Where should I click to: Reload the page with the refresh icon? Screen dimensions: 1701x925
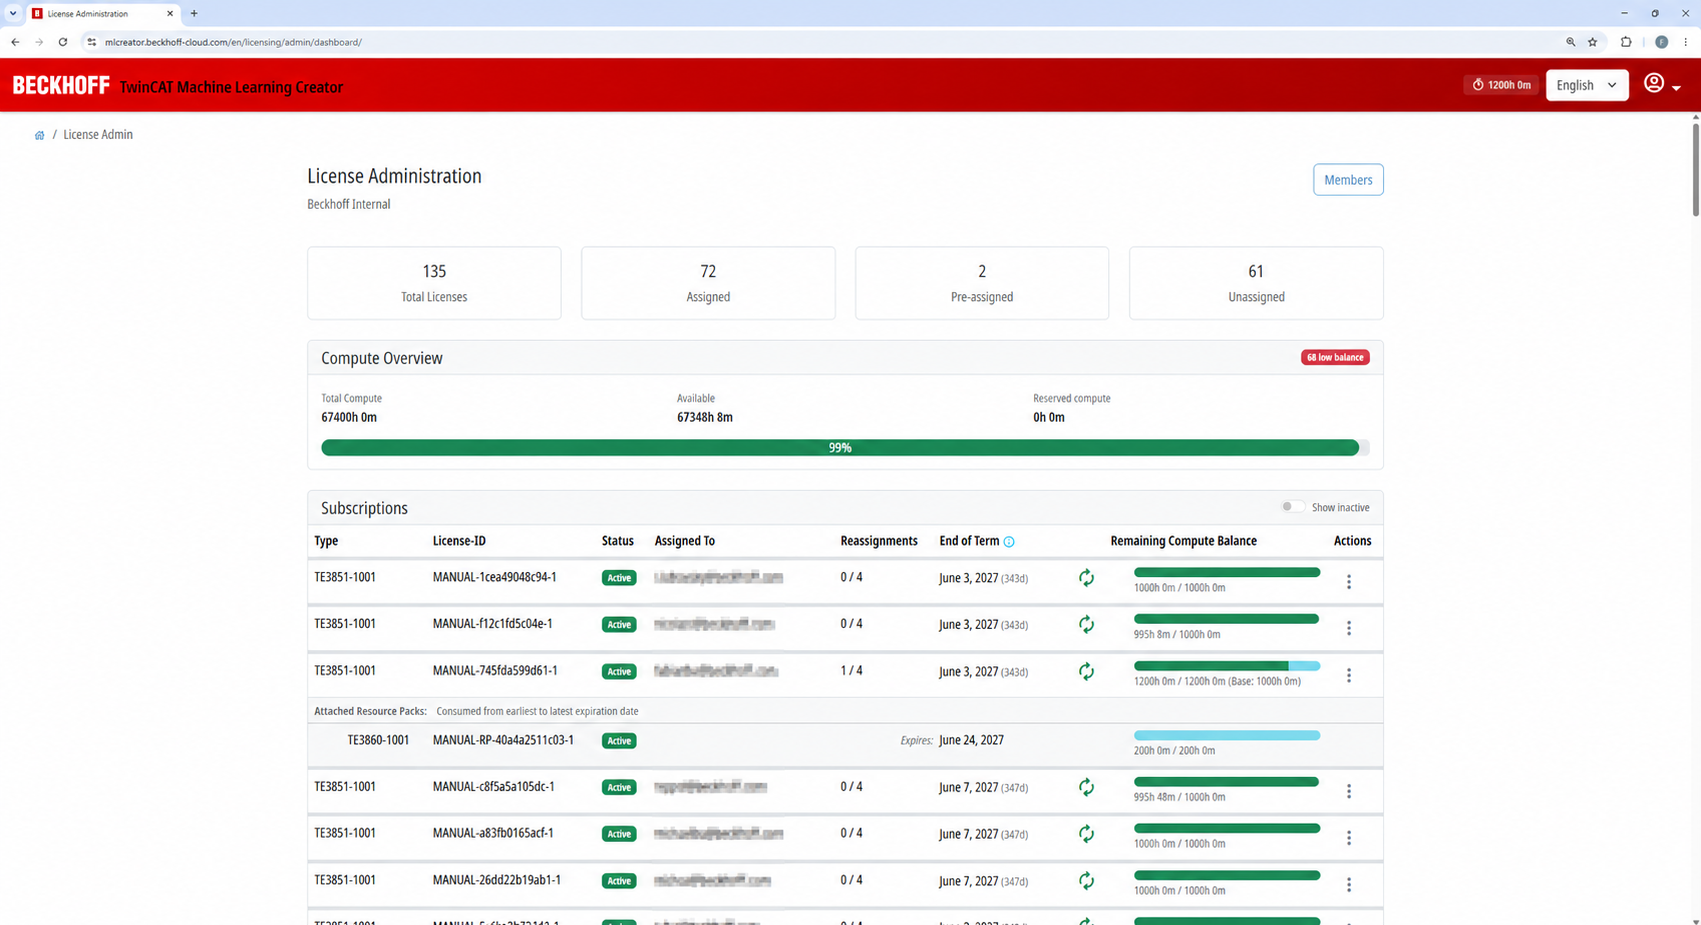point(63,42)
